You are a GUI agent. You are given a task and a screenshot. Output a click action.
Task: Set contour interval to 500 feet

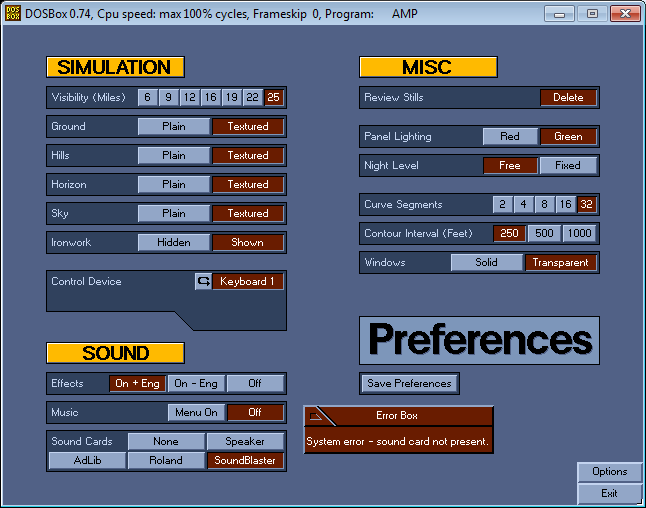(x=544, y=233)
